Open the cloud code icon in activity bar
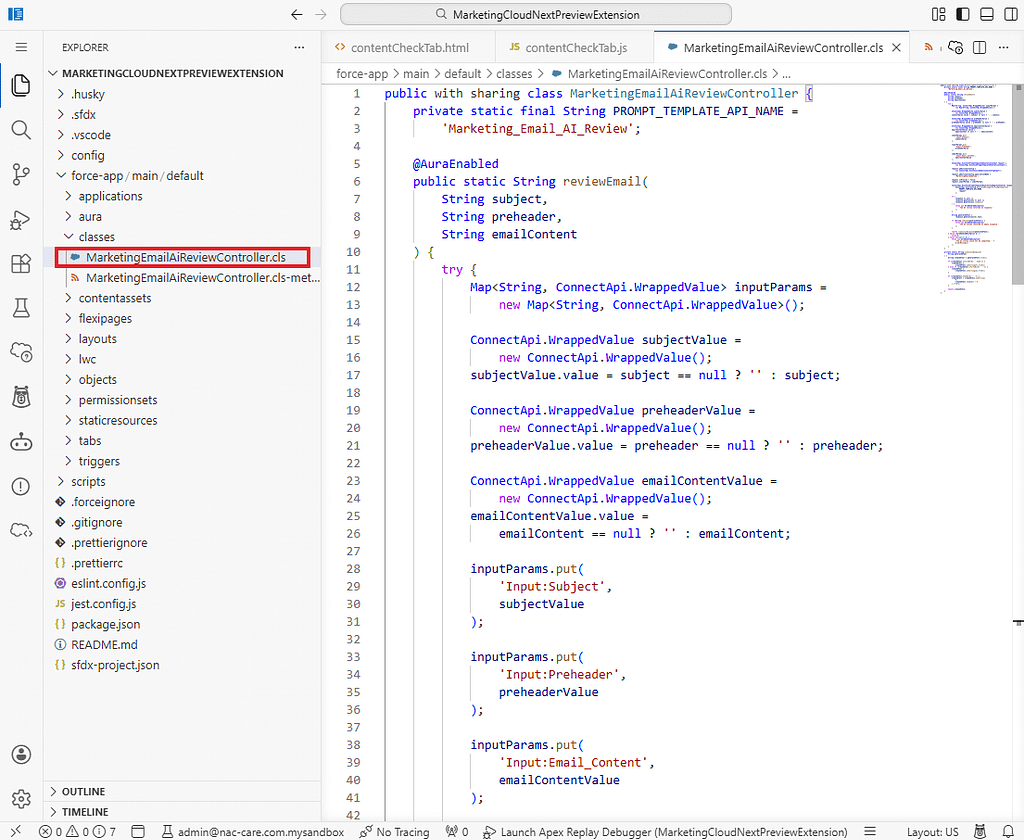Image resolution: width=1024 pixels, height=840 pixels. [x=21, y=530]
